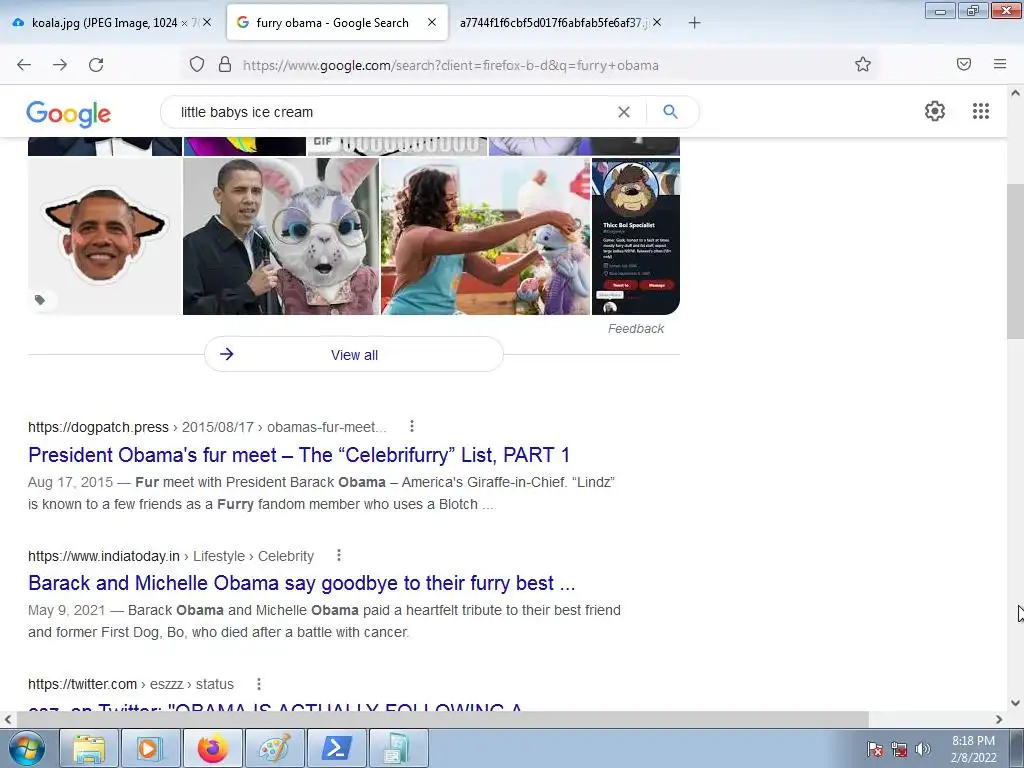Click the browser address bar URL
This screenshot has height=768, width=1024.
pos(451,65)
